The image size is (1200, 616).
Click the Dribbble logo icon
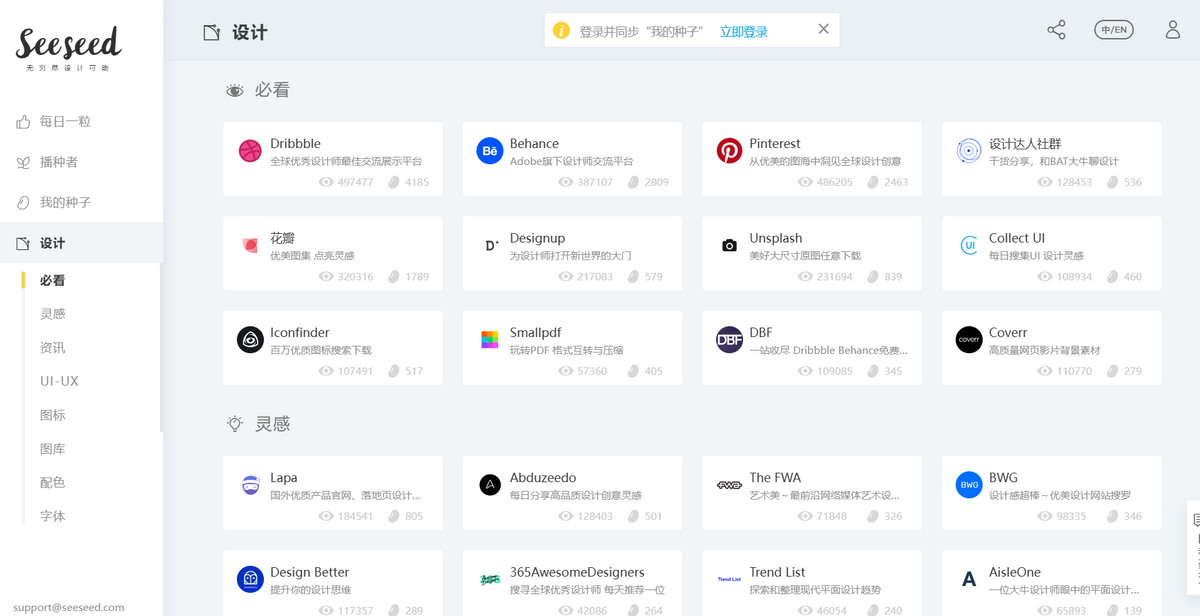(x=250, y=151)
